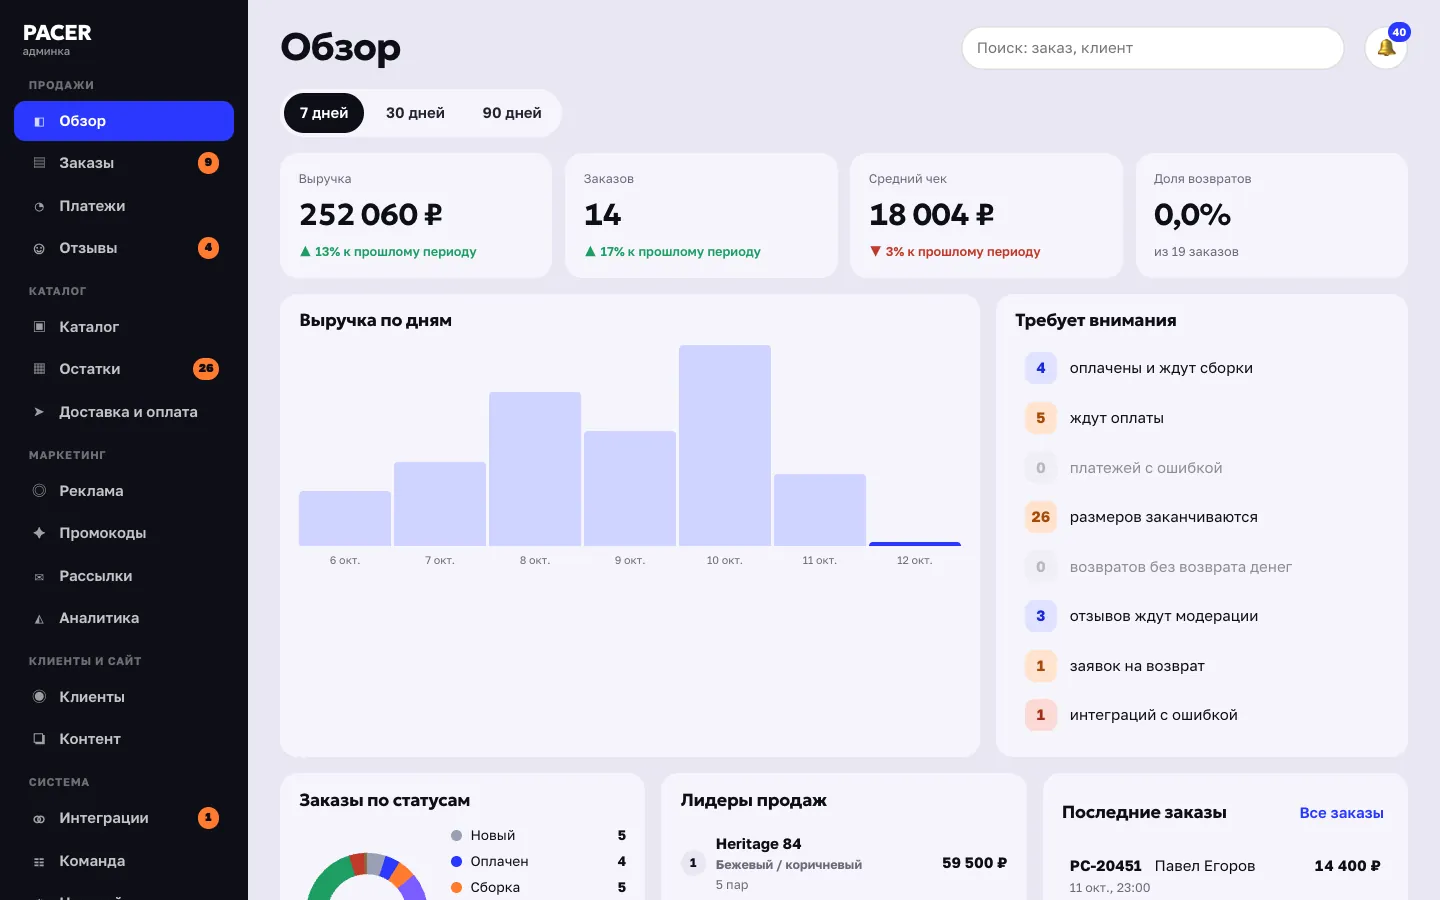The image size is (1440, 900).
Task: Click the blue Оплачен legend dot
Action: 456,861
